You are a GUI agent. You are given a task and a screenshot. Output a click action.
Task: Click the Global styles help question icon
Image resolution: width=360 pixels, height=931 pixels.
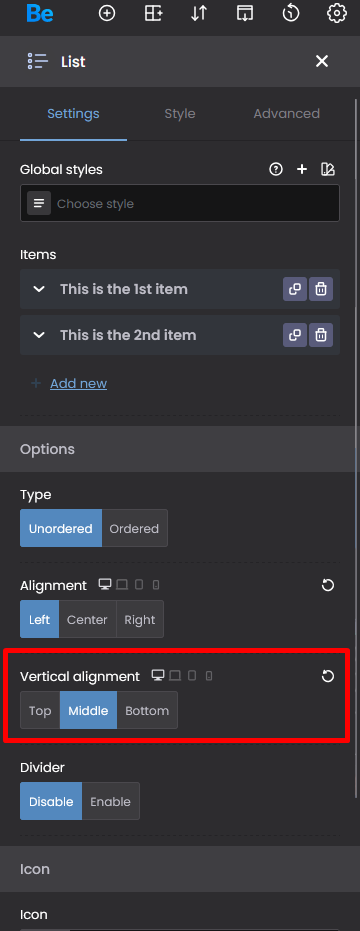tap(276, 169)
